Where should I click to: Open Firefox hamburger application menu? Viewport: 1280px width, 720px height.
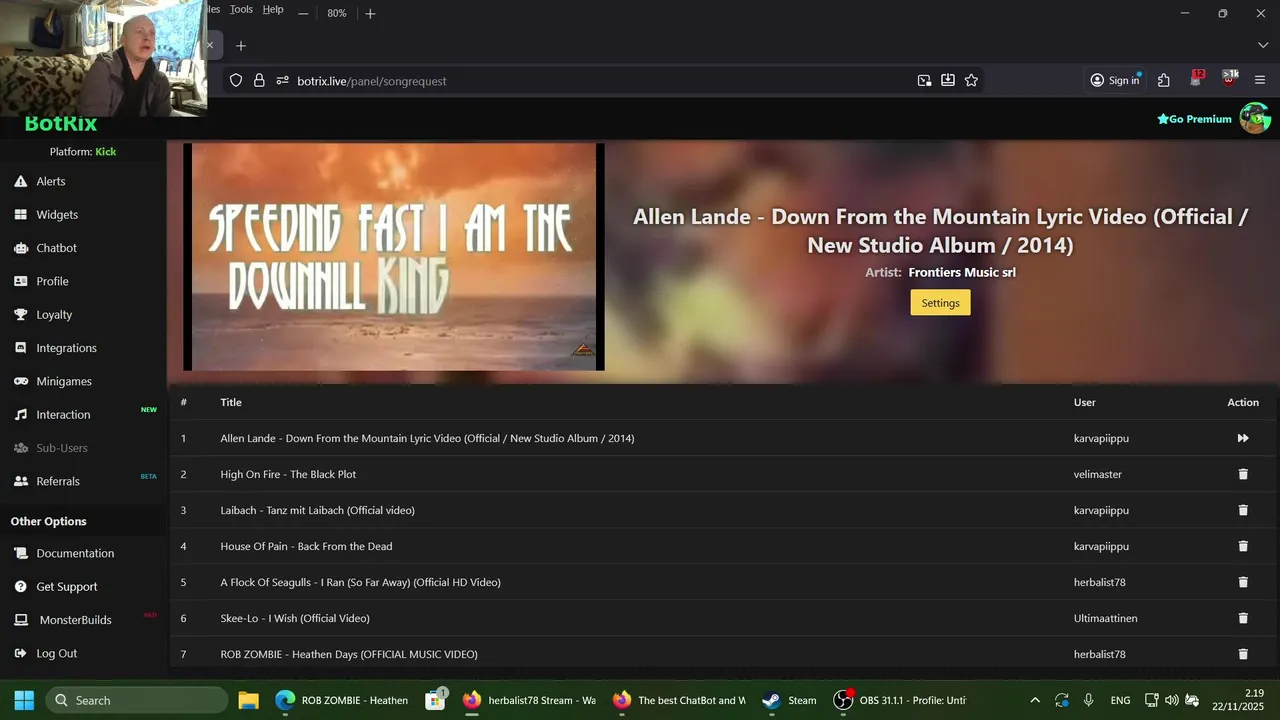click(x=1259, y=80)
